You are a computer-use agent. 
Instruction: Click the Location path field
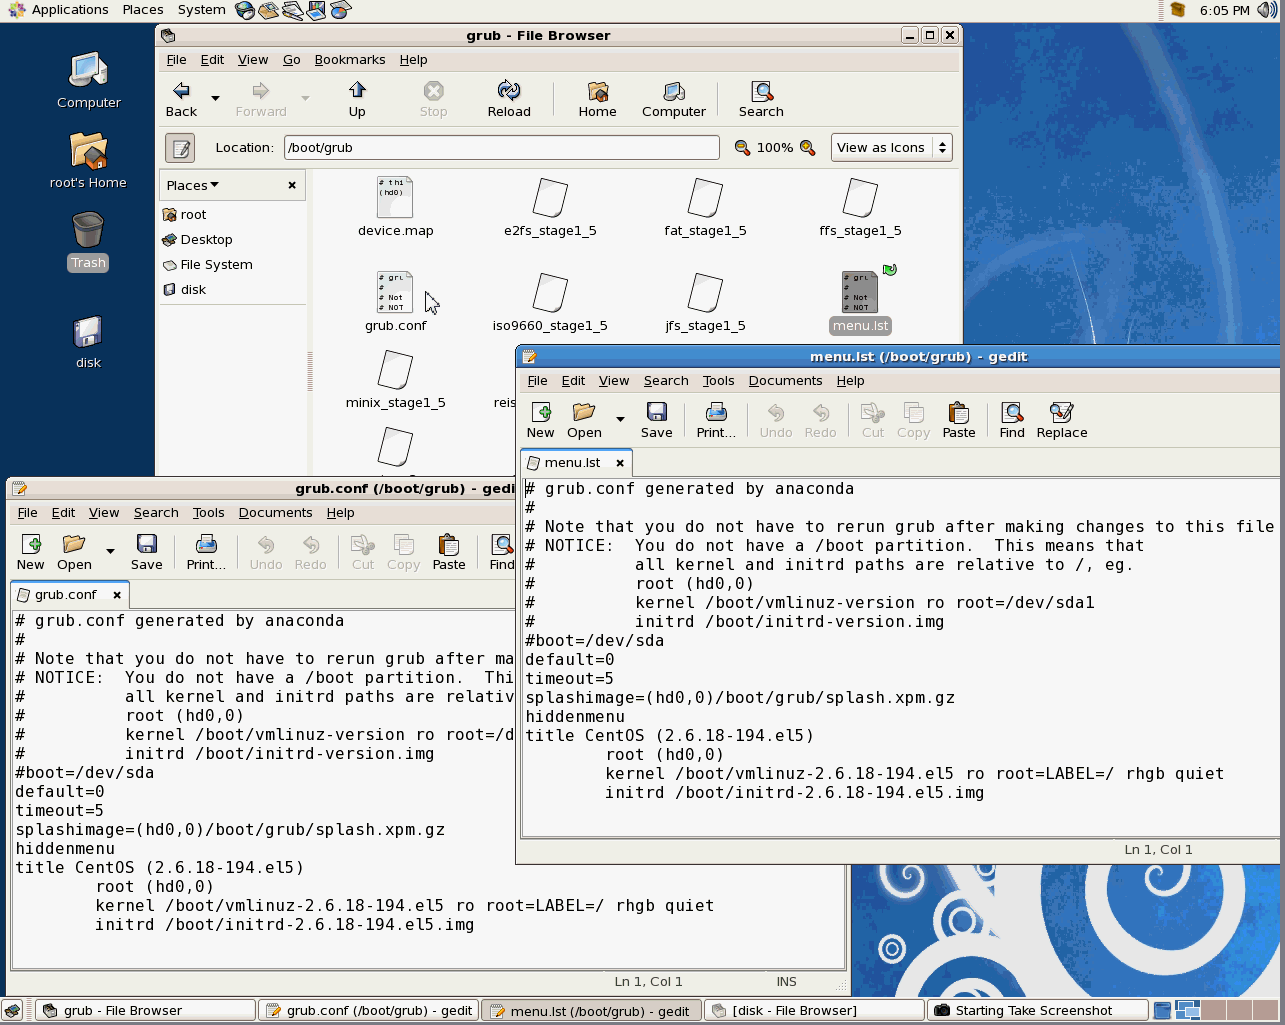tap(501, 147)
